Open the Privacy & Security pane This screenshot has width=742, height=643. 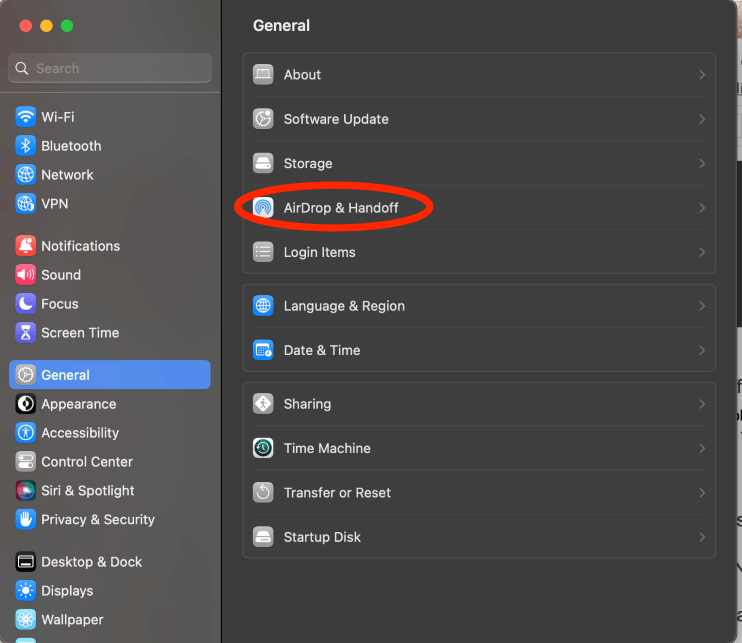pos(97,520)
